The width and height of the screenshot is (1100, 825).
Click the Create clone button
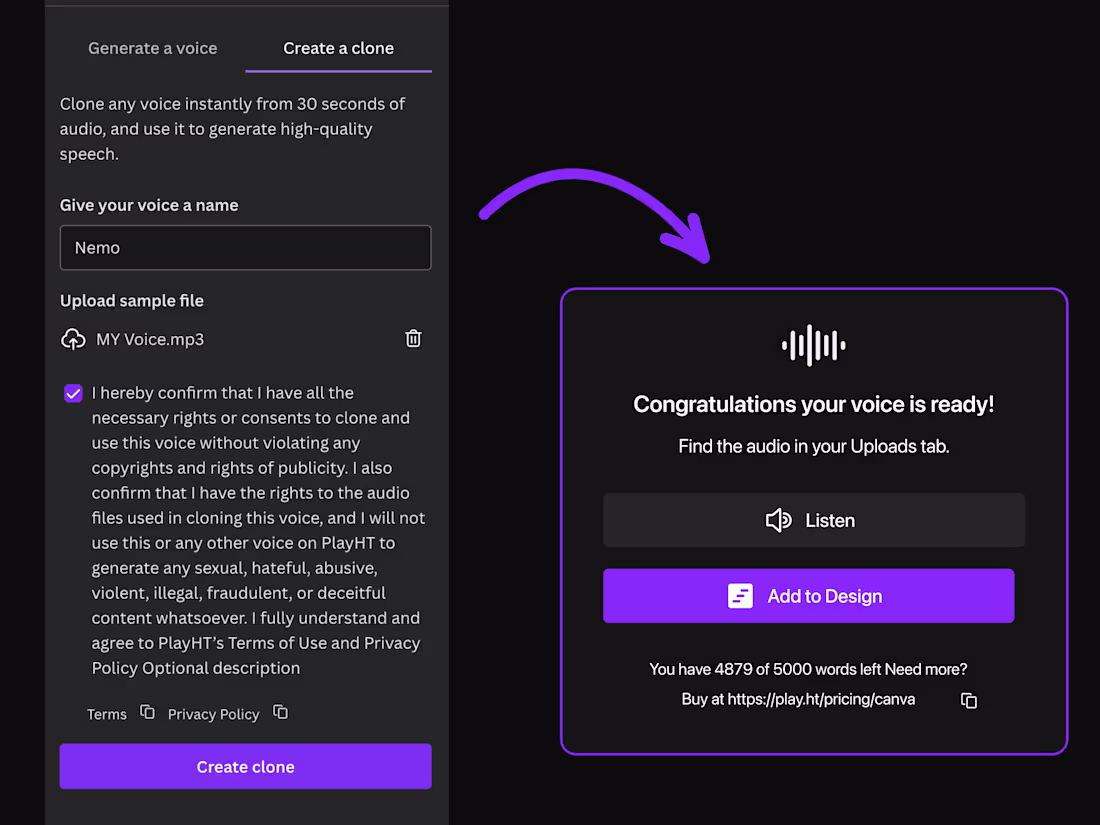[246, 766]
